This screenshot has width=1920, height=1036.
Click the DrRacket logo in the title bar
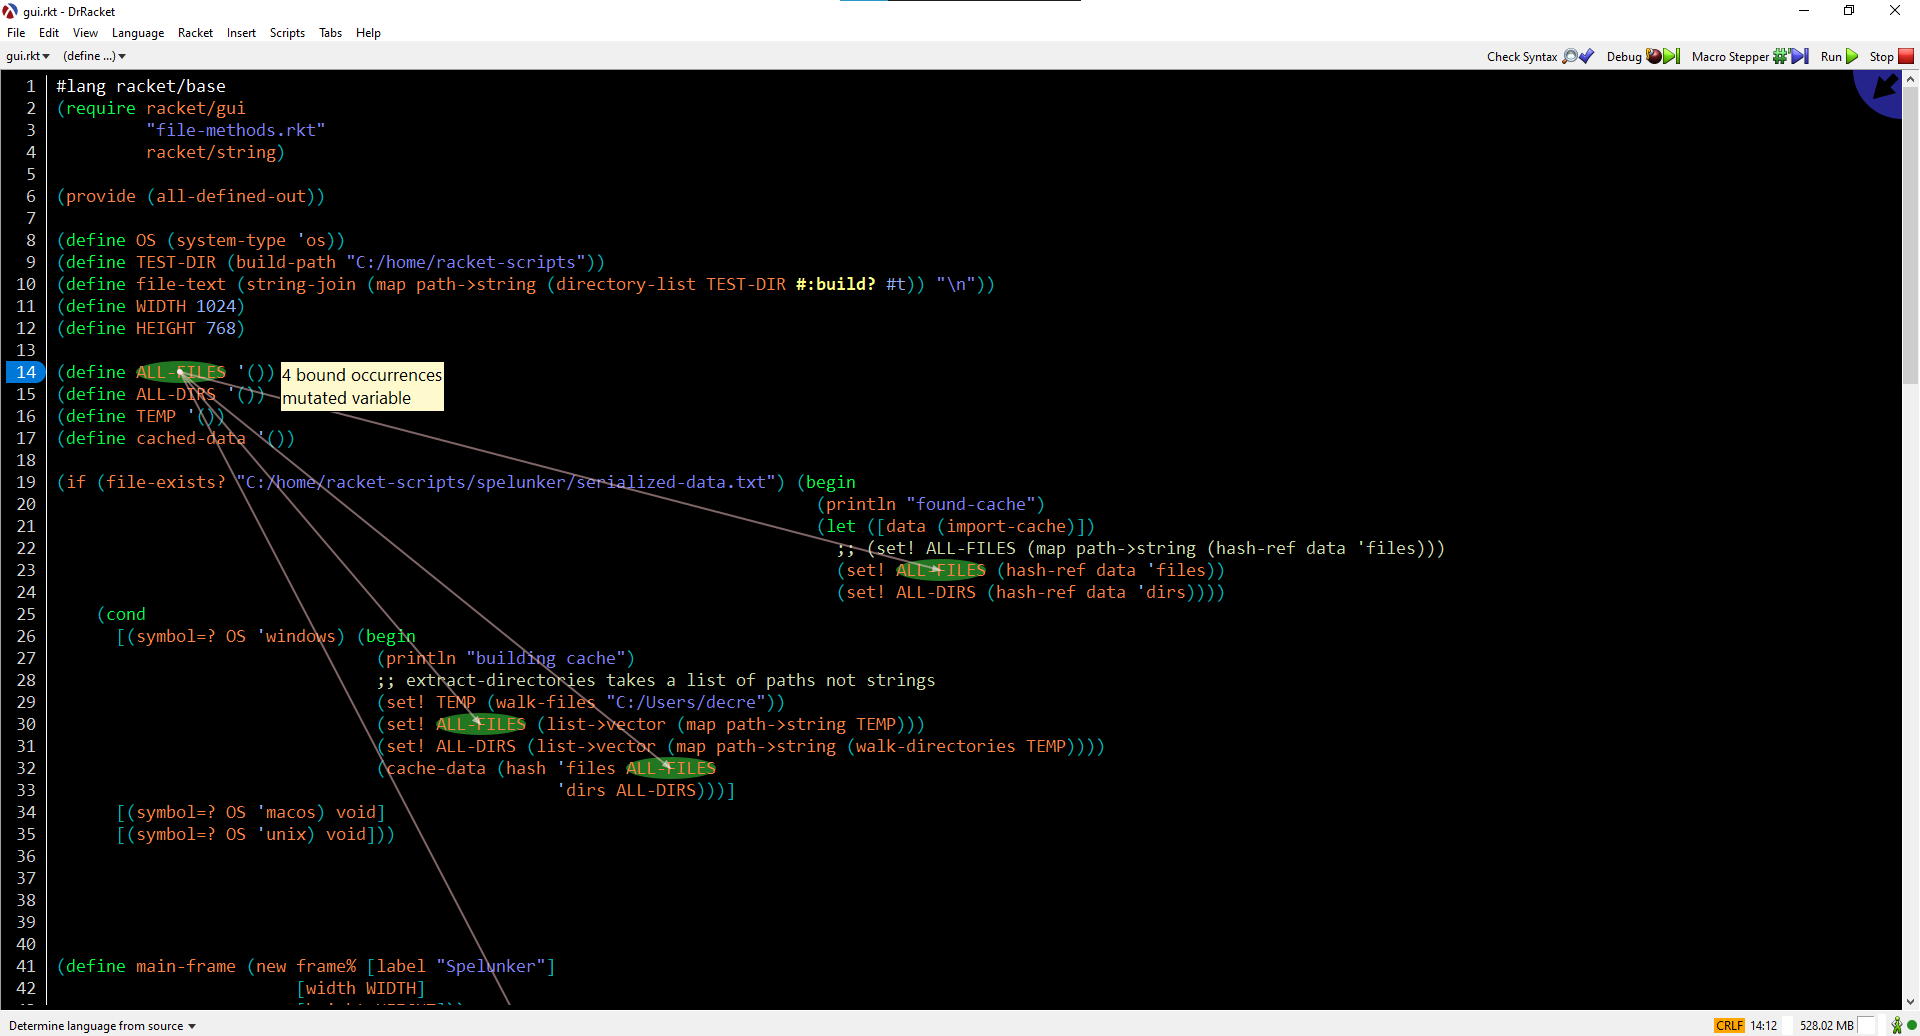pyautogui.click(x=9, y=11)
